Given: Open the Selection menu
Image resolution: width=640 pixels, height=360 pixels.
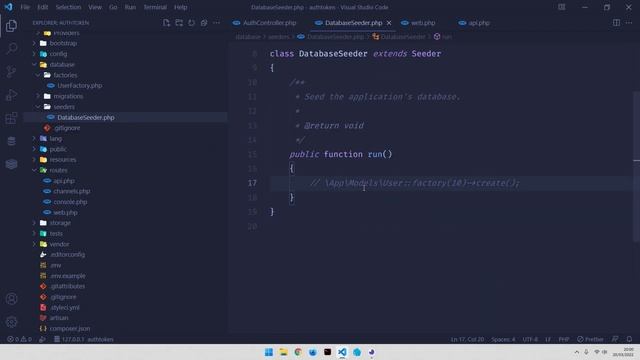Looking at the screenshot, I should click(68, 7).
